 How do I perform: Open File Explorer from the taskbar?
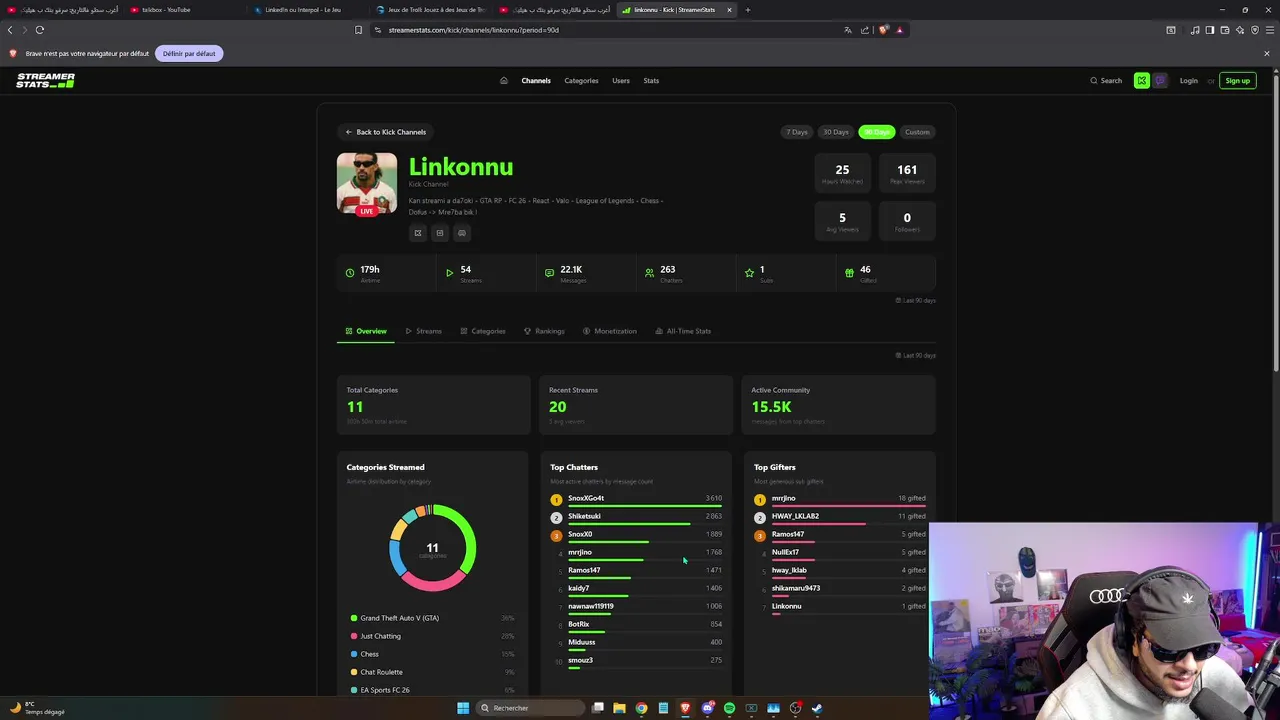point(619,708)
